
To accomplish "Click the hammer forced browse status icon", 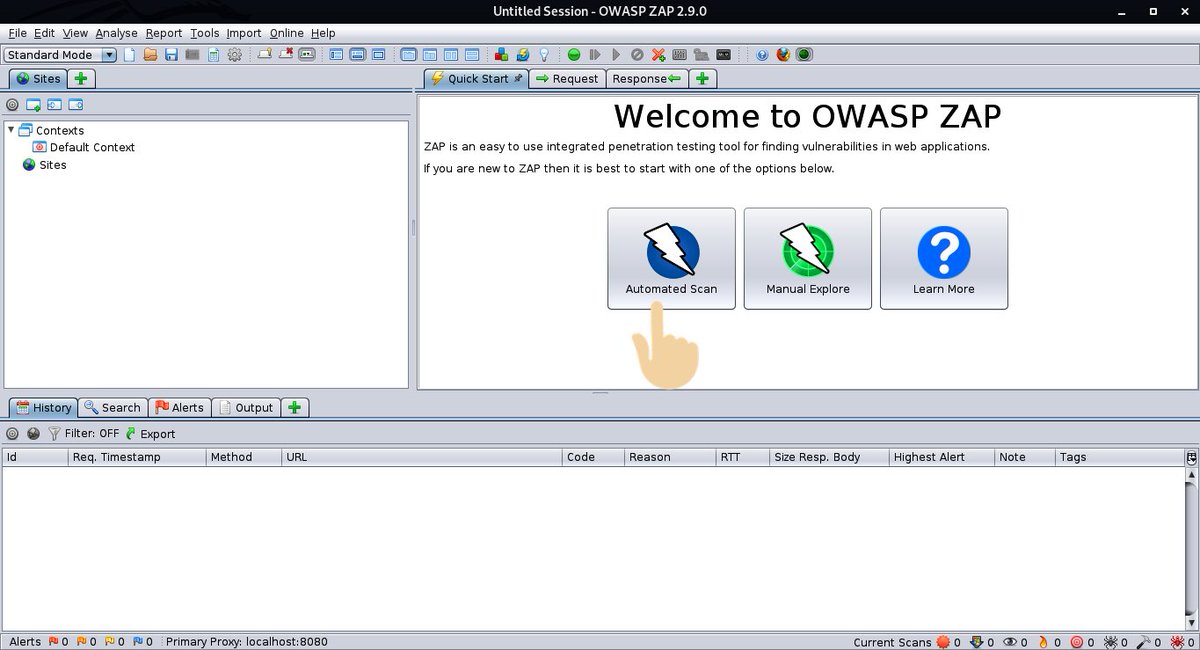I will tap(1143, 642).
